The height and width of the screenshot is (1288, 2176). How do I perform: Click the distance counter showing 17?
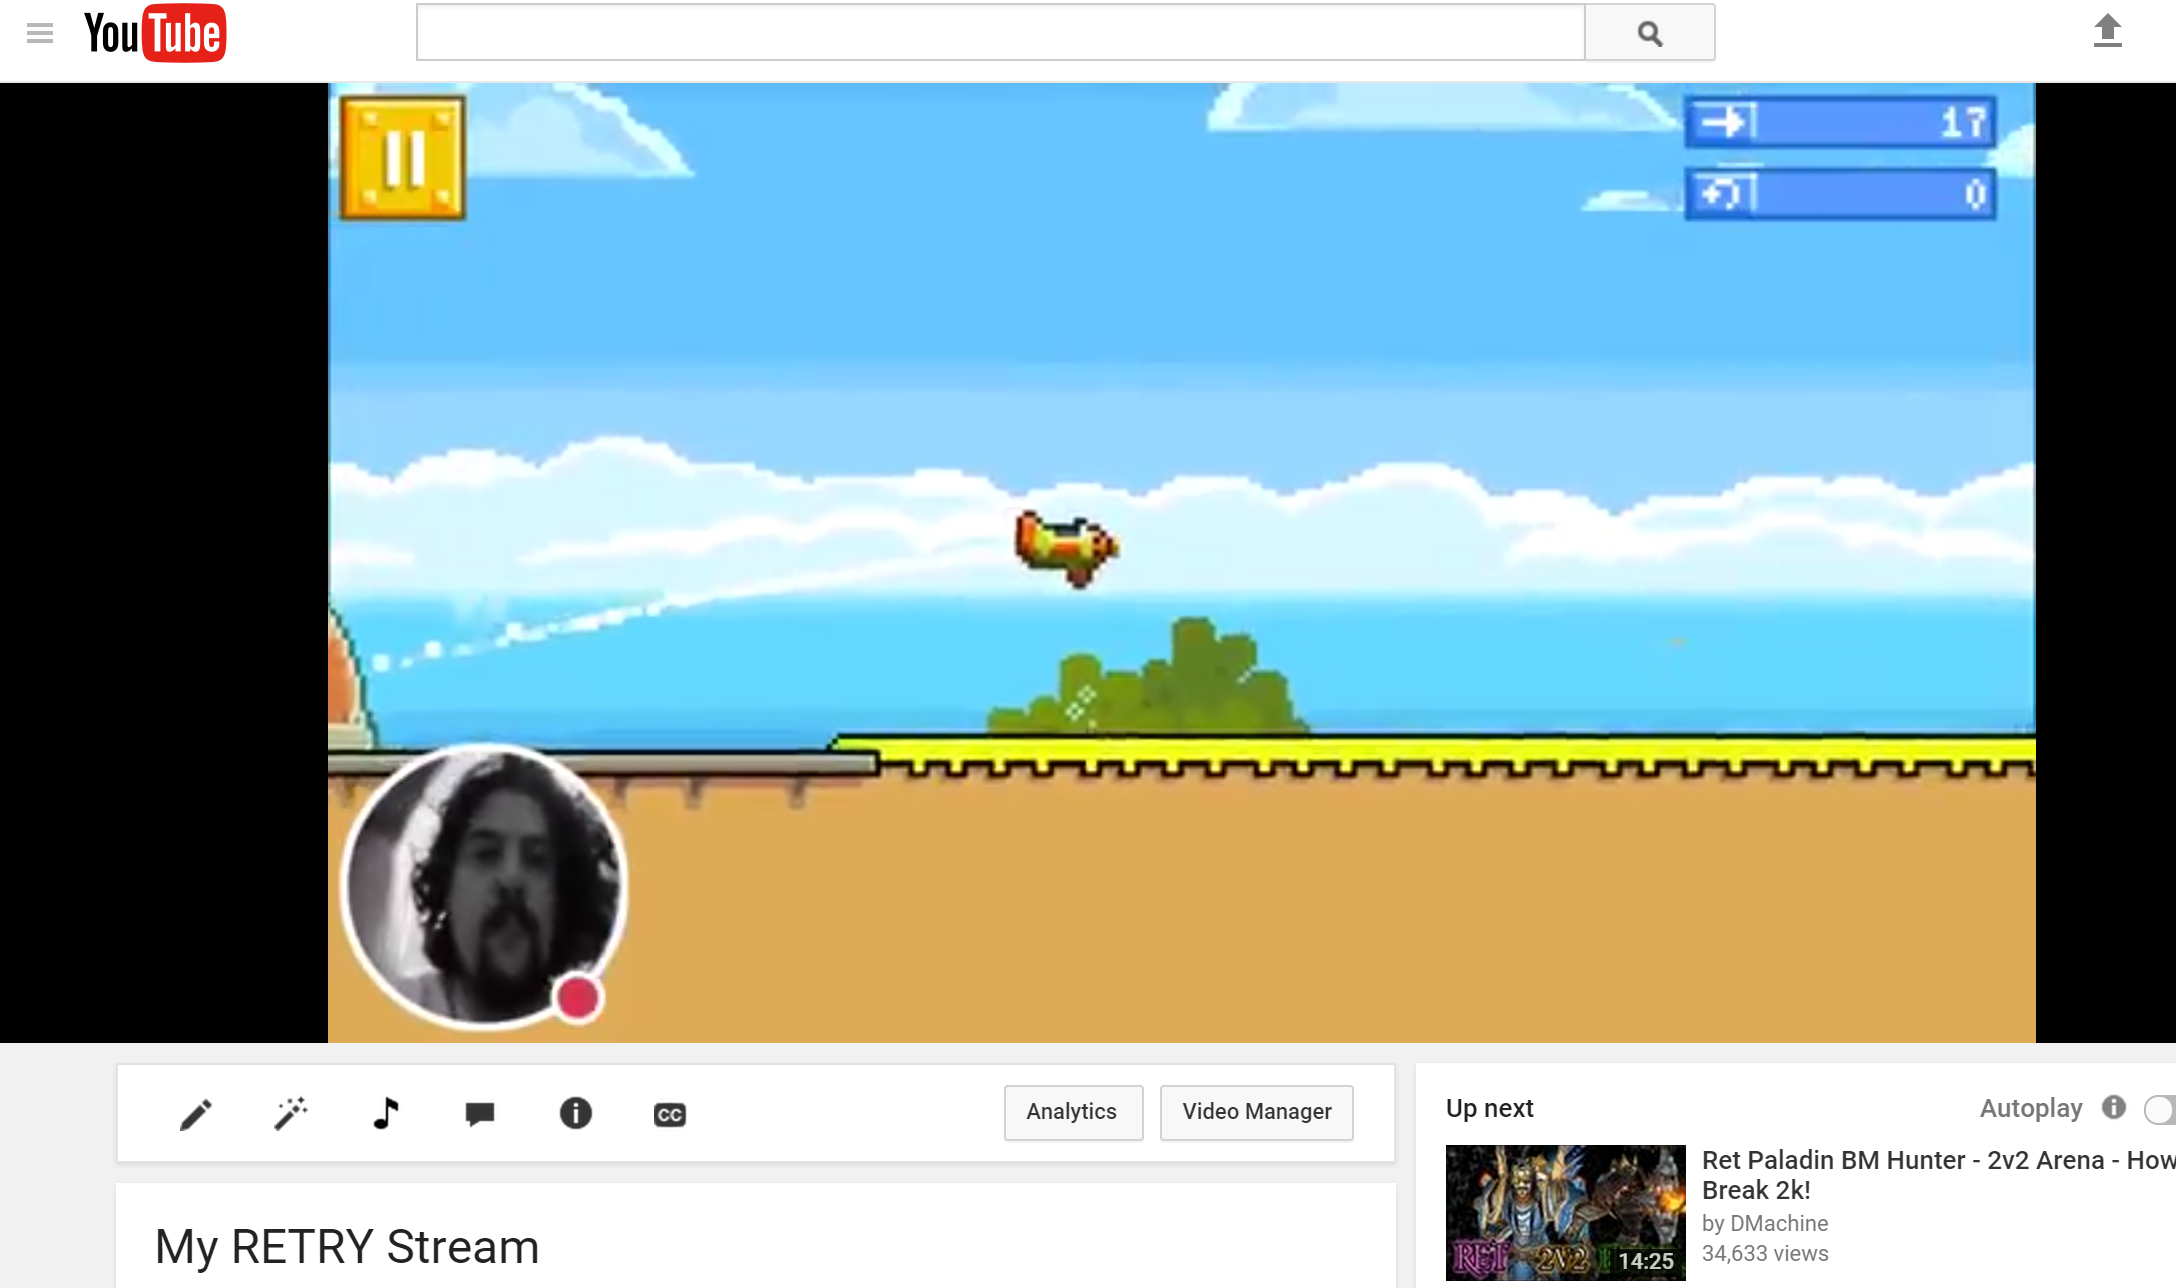(x=1841, y=122)
